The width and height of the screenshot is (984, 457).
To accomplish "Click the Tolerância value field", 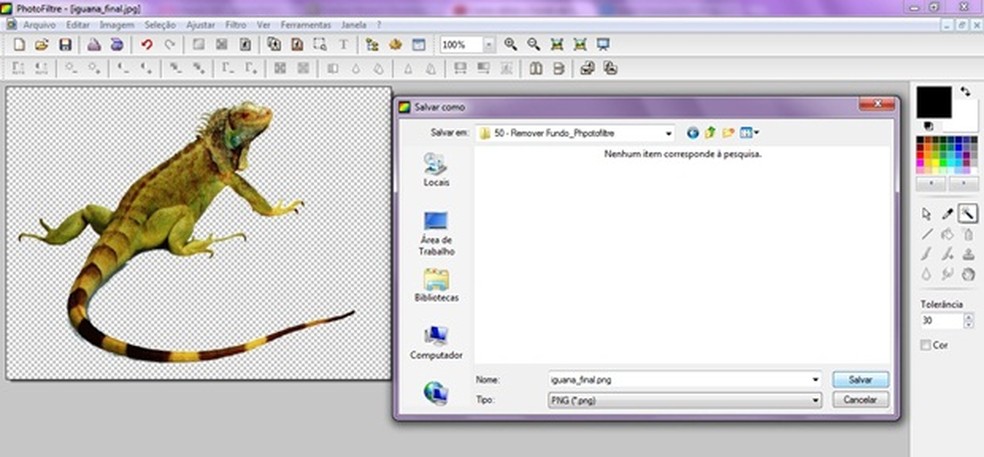I will pyautogui.click(x=942, y=321).
